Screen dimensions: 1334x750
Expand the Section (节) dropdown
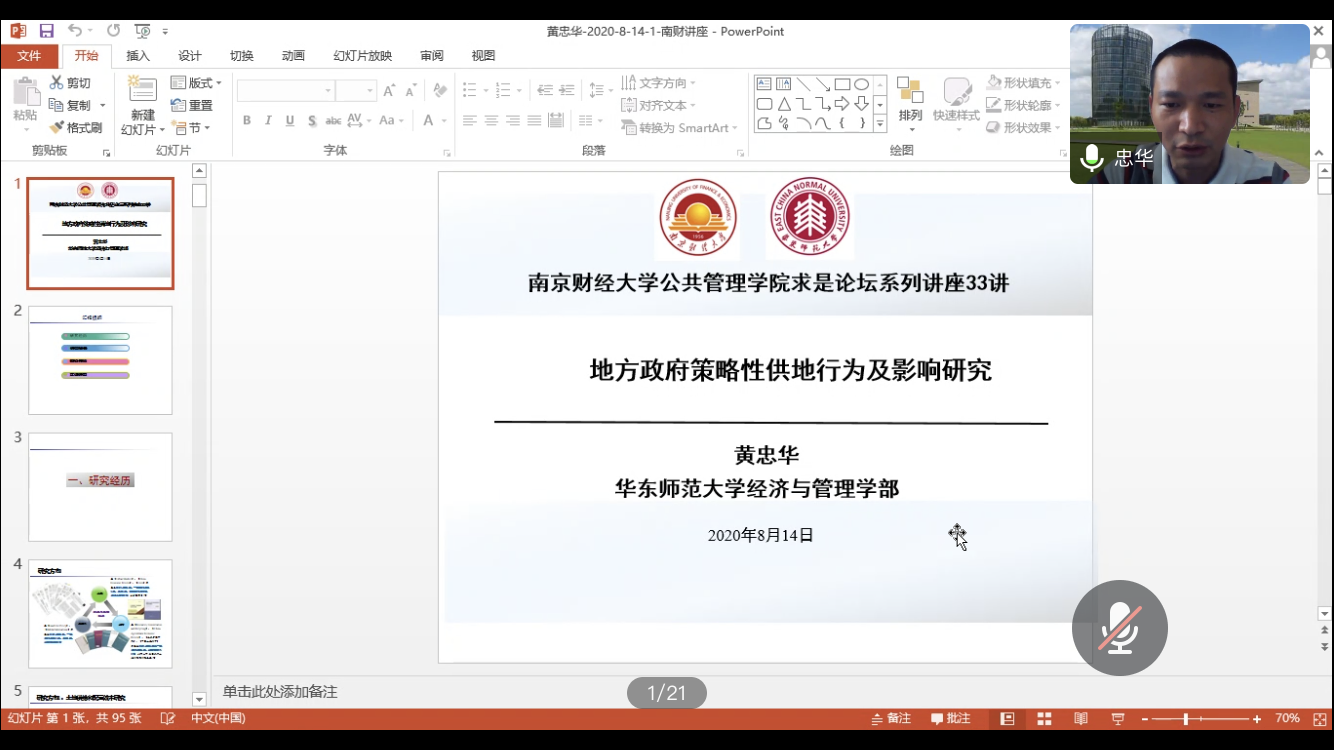(190, 128)
